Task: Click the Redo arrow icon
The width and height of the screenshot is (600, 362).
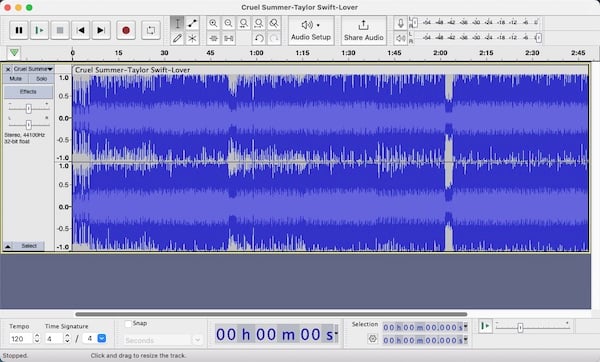Action: [274, 38]
